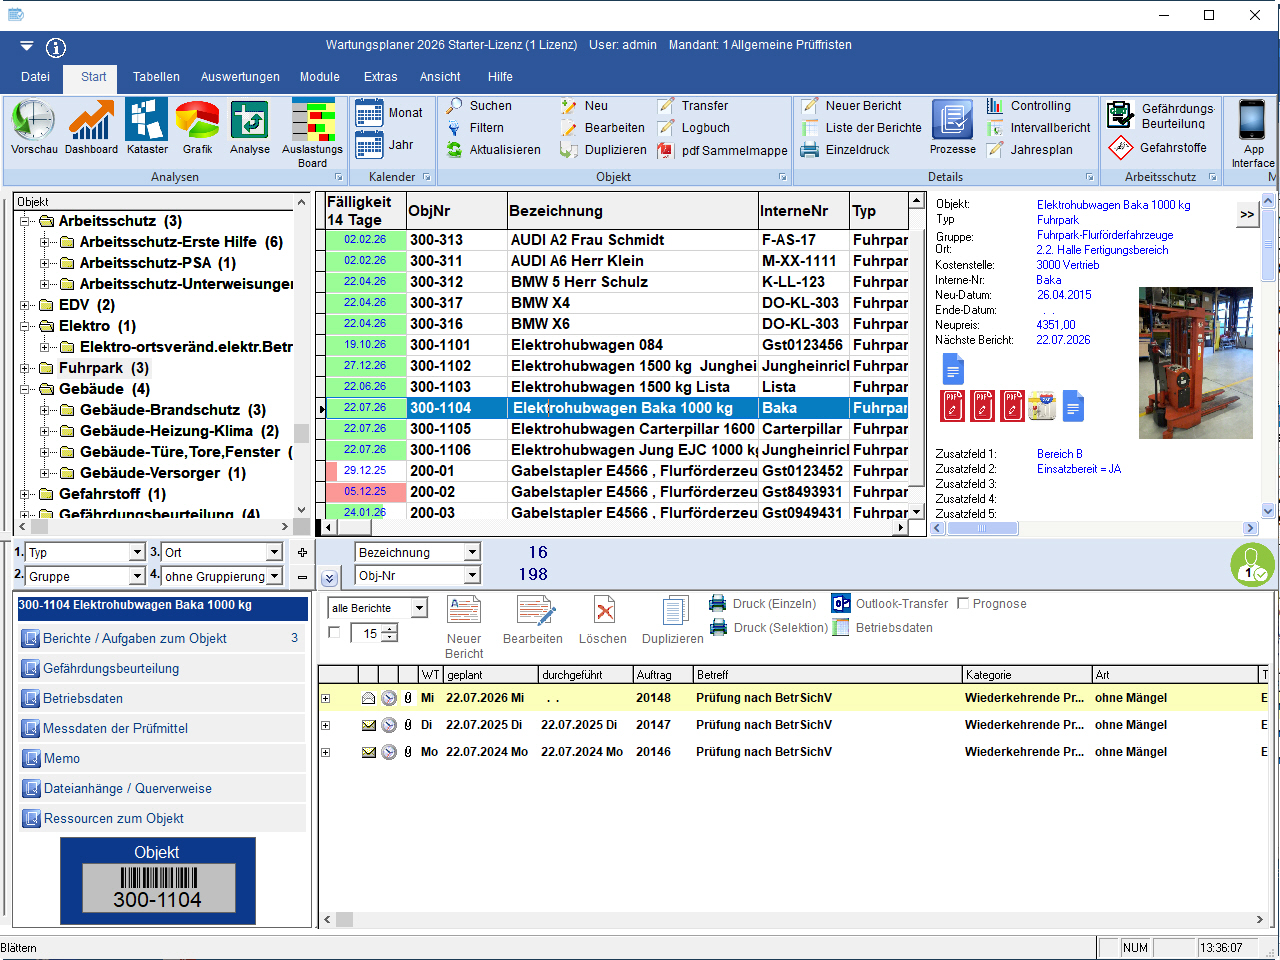Toggle checkbox next to the 15 field
Viewport: 1280px width, 960px height.
[x=334, y=633]
